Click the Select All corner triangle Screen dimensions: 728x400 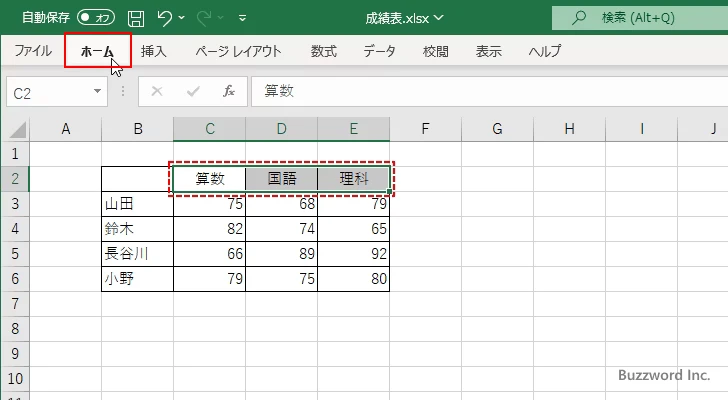click(x=17, y=129)
